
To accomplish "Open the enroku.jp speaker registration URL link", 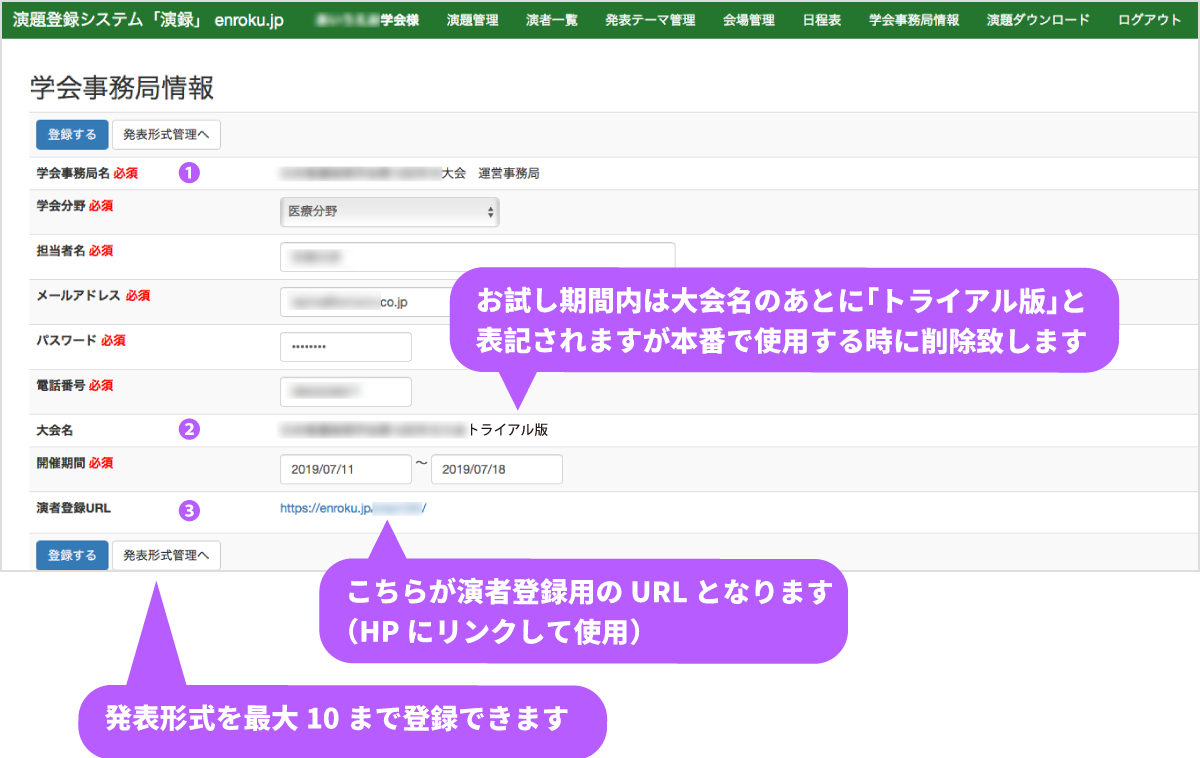I will pyautogui.click(x=354, y=508).
